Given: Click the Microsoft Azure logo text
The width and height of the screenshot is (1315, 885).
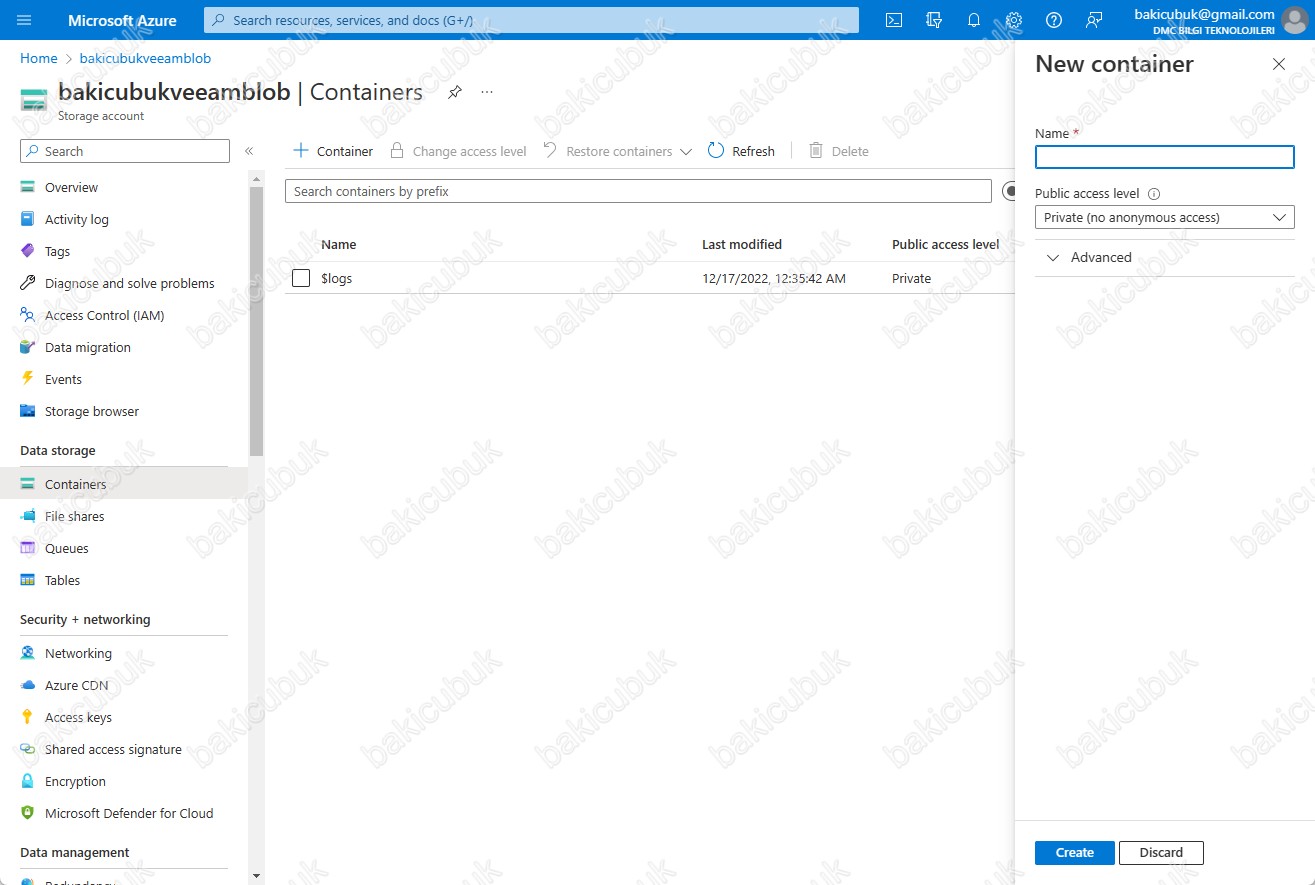Looking at the screenshot, I should (122, 20).
